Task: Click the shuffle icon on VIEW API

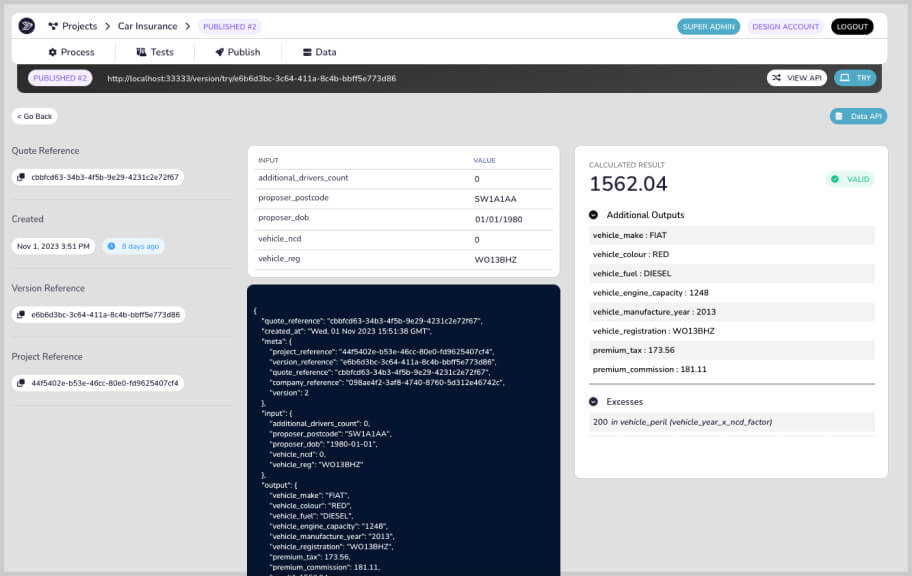Action: pos(776,77)
